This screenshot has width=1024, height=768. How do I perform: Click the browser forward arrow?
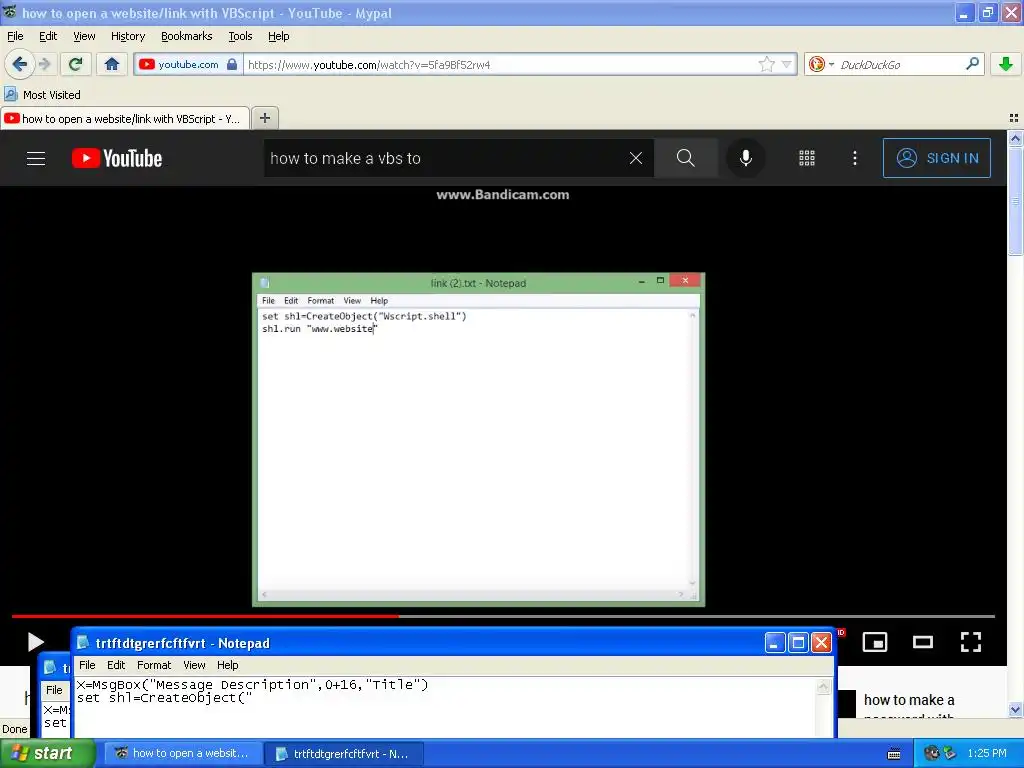(x=44, y=64)
